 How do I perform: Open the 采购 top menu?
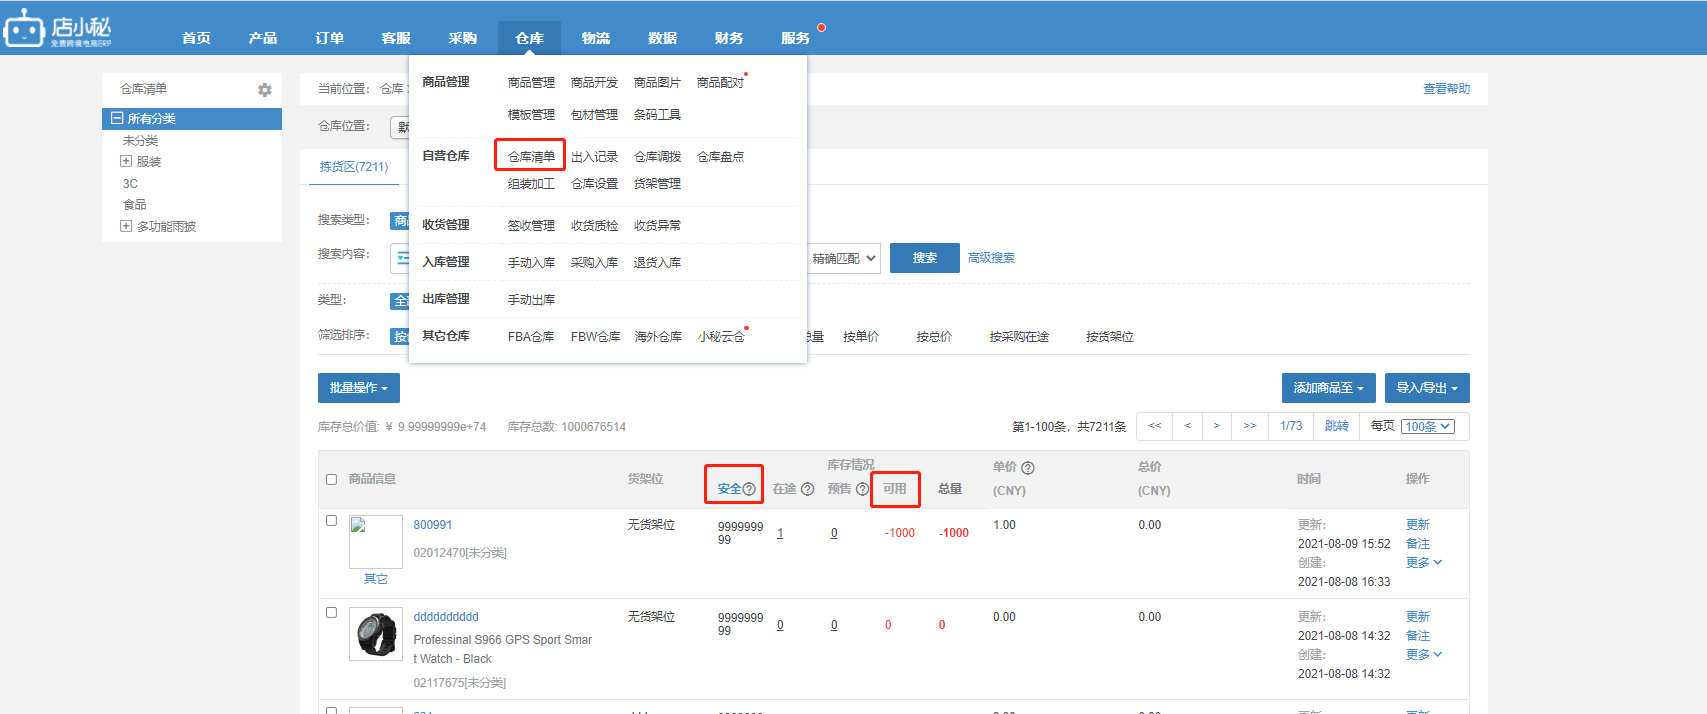click(462, 38)
